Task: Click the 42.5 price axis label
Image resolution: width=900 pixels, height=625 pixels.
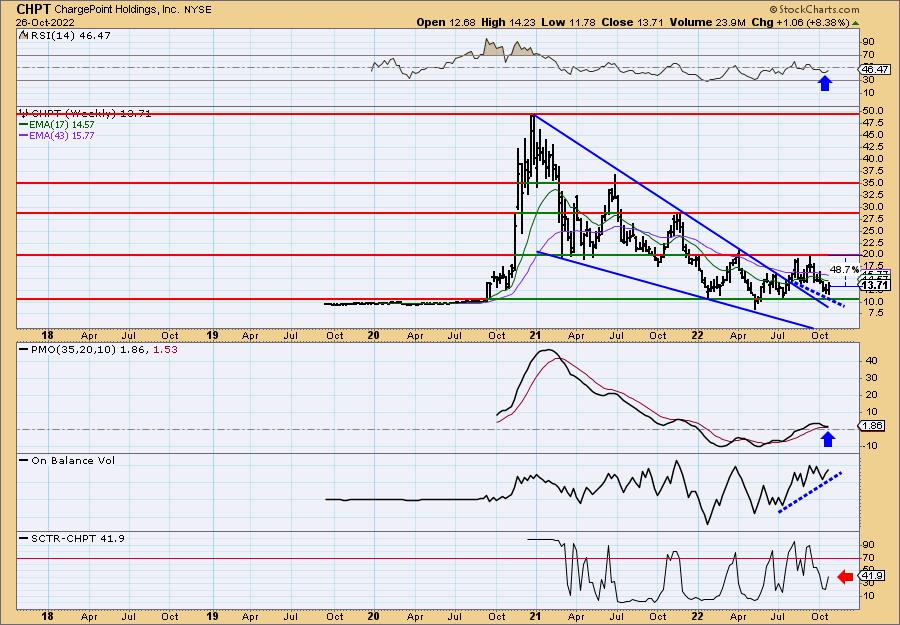Action: (872, 147)
